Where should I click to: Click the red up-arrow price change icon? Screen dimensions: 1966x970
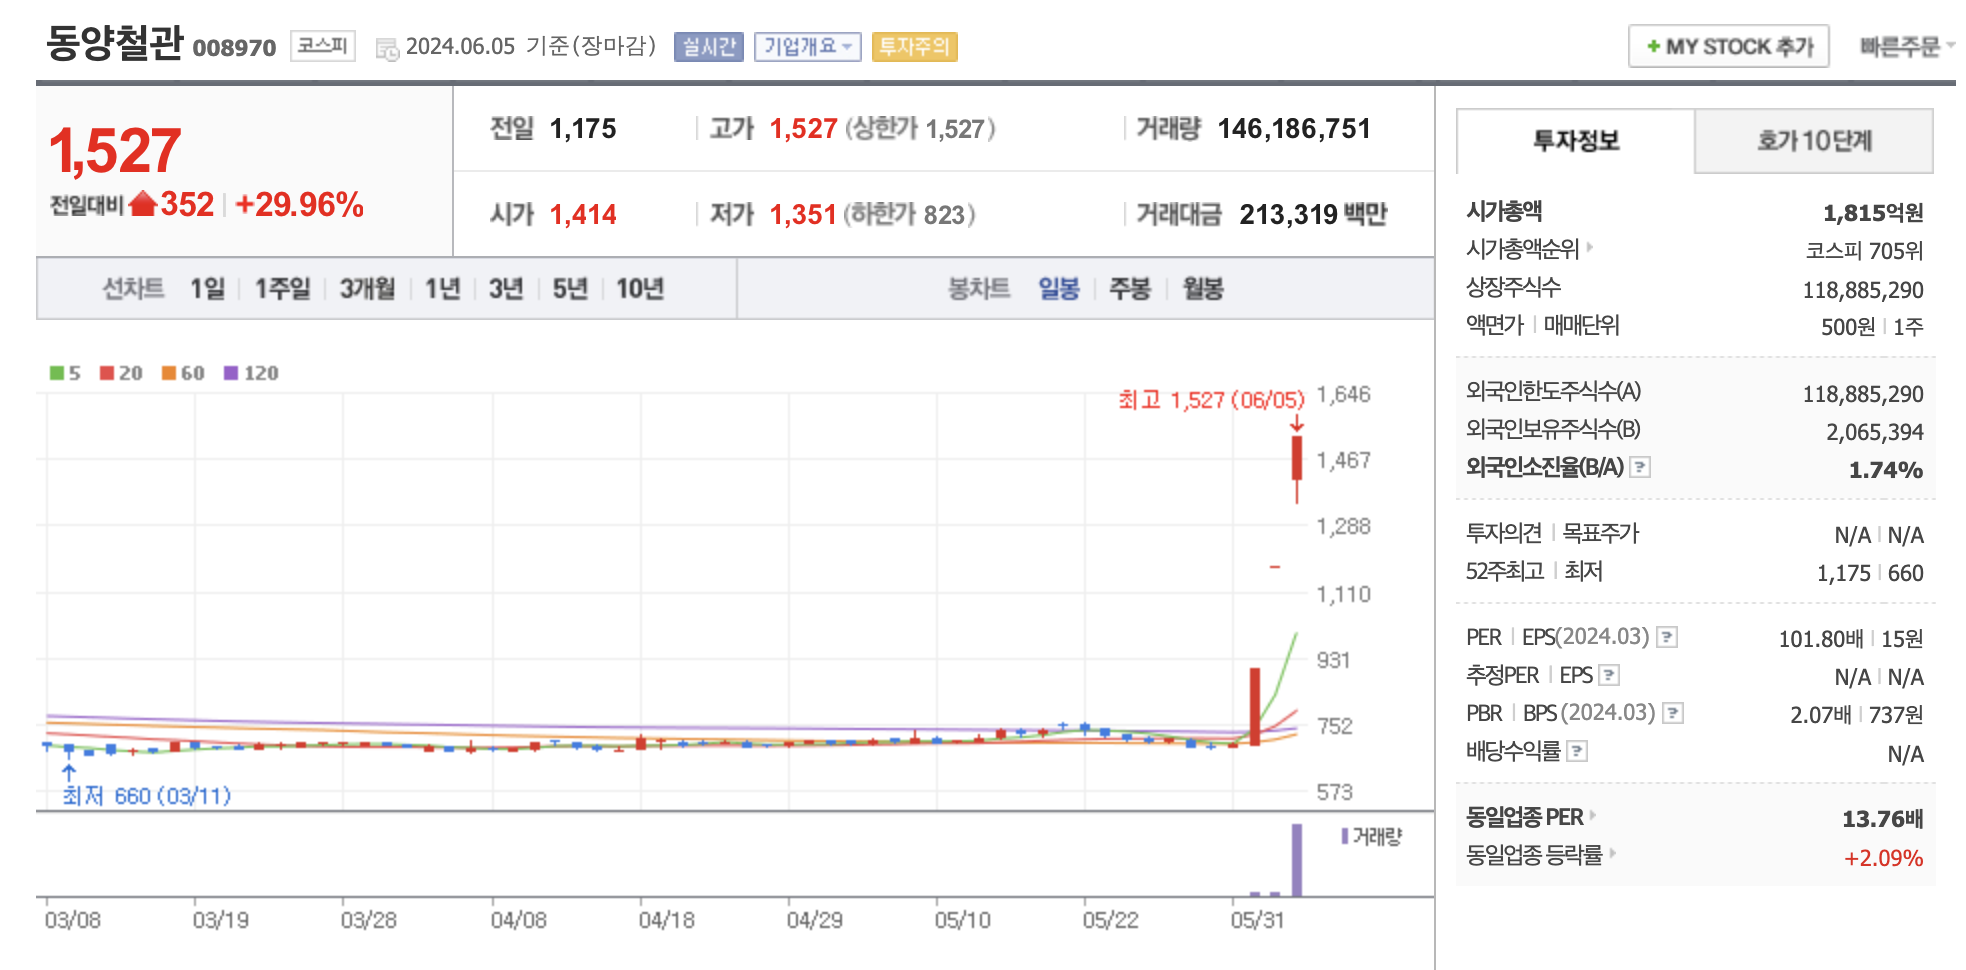(x=143, y=204)
